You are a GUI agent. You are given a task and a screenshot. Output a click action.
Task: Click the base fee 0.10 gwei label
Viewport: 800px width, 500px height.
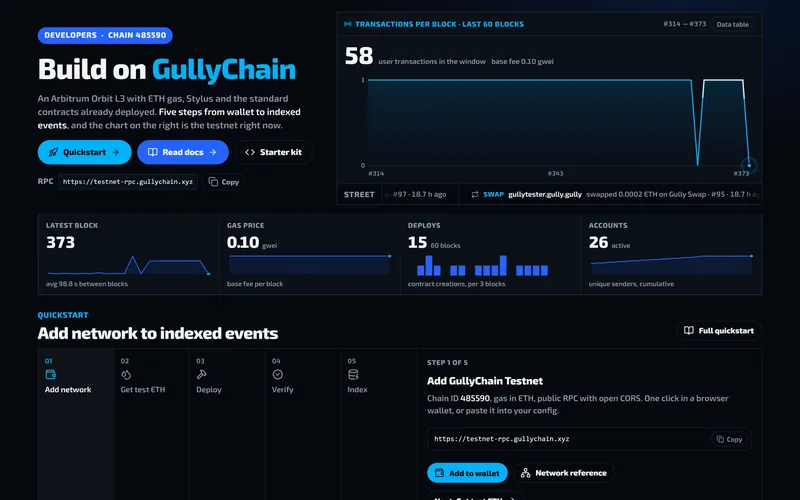point(522,61)
